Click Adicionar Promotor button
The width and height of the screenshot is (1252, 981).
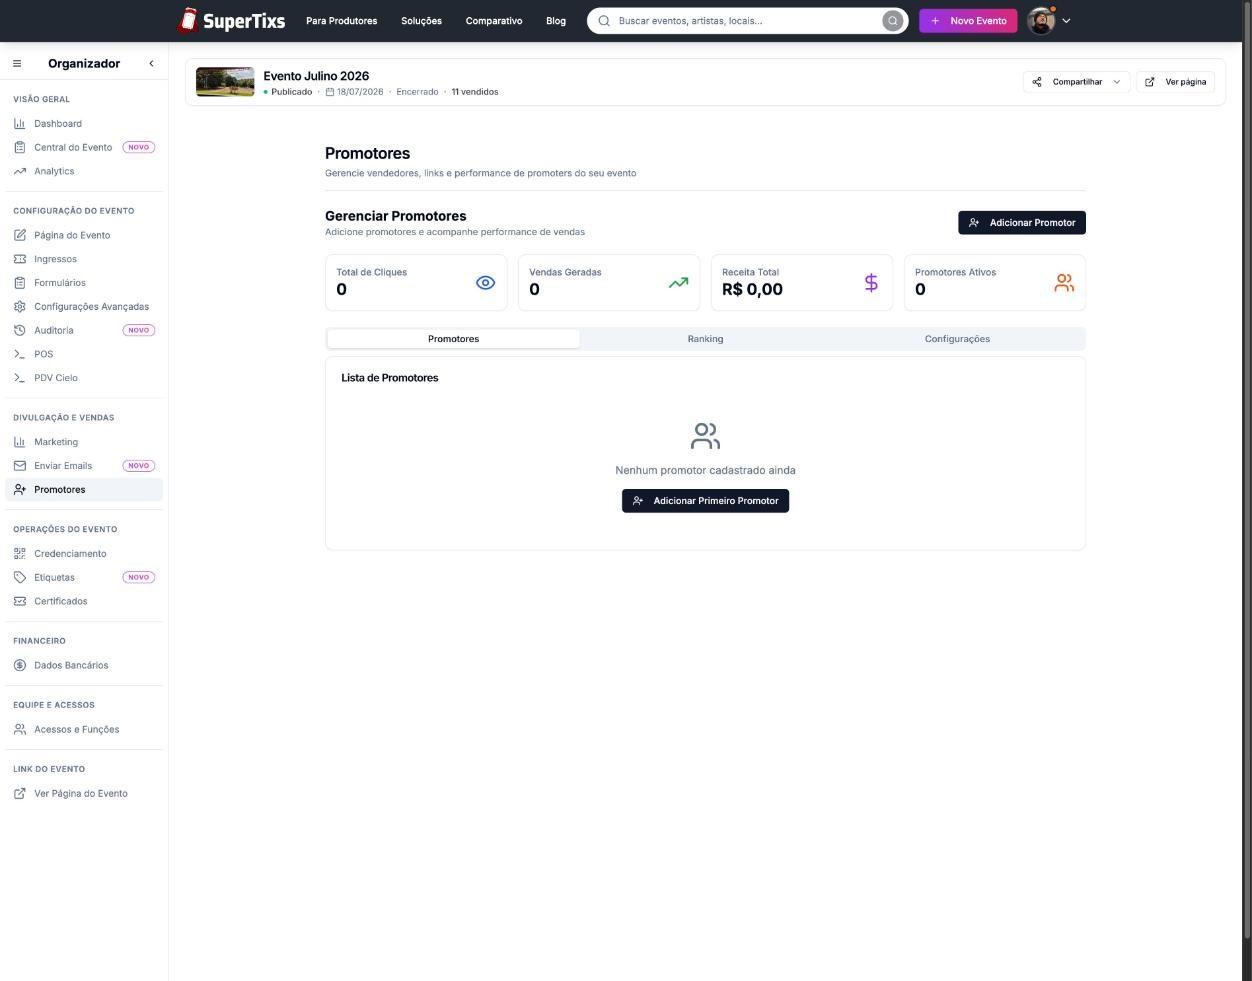[1022, 223]
